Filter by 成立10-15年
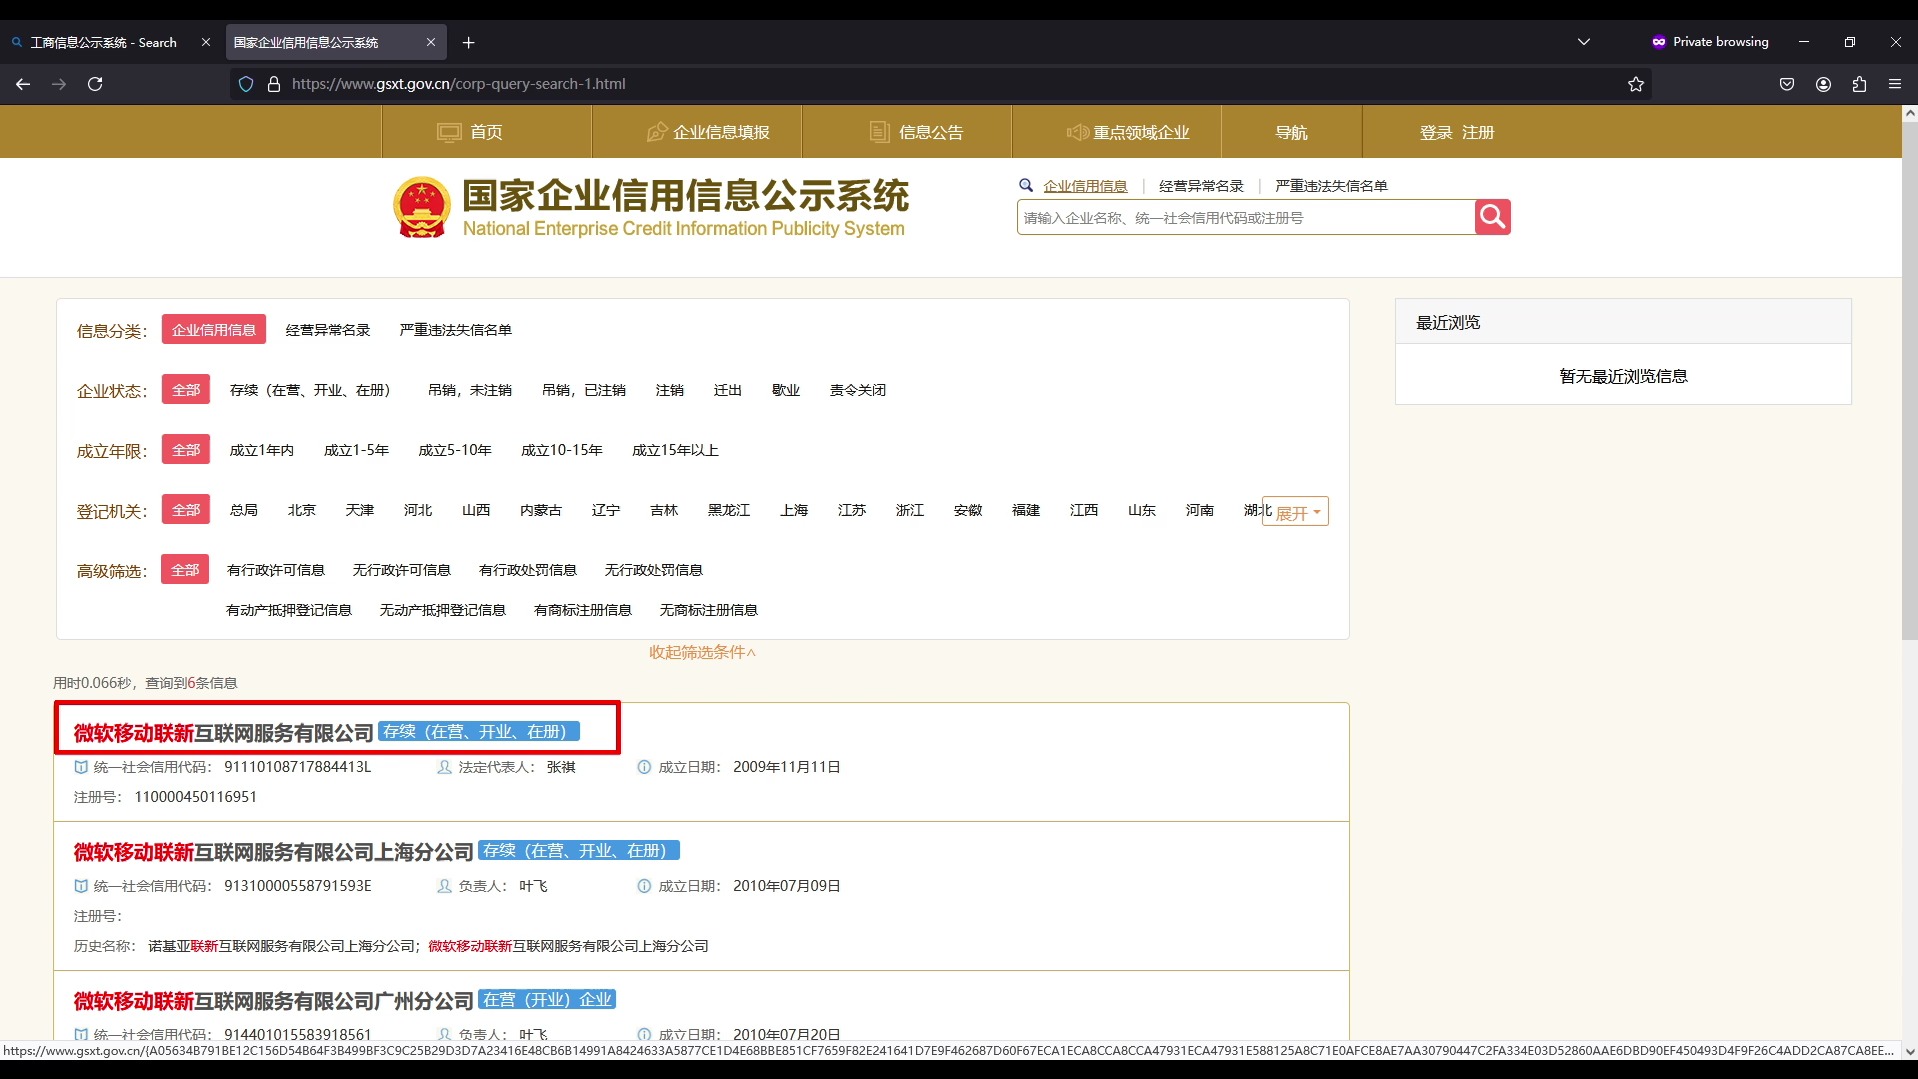Image resolution: width=1918 pixels, height=1079 pixels. [562, 450]
